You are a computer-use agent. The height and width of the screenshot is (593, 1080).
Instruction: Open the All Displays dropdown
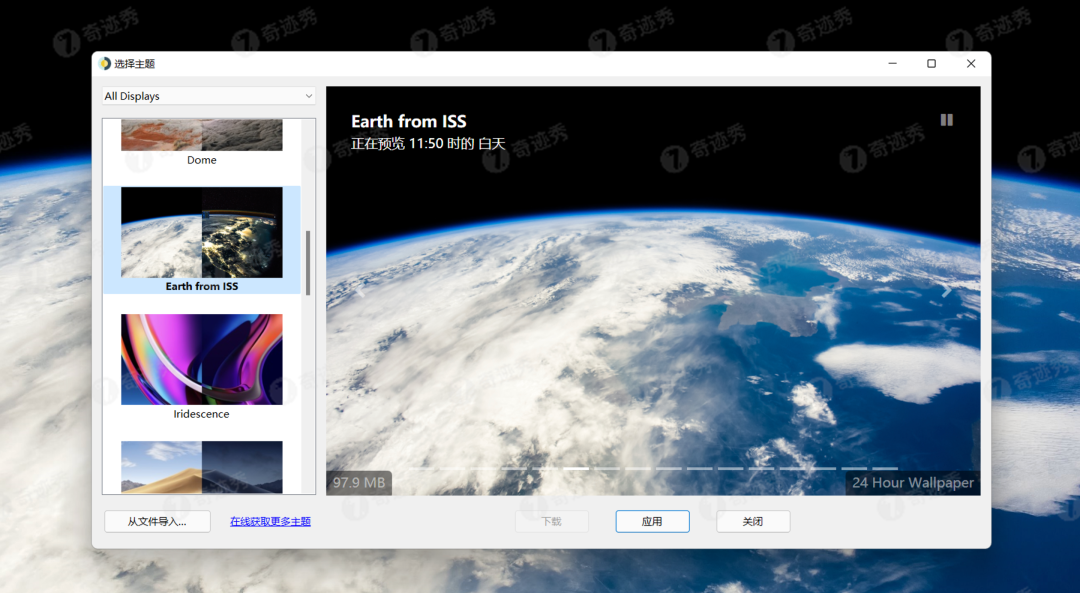[x=209, y=96]
